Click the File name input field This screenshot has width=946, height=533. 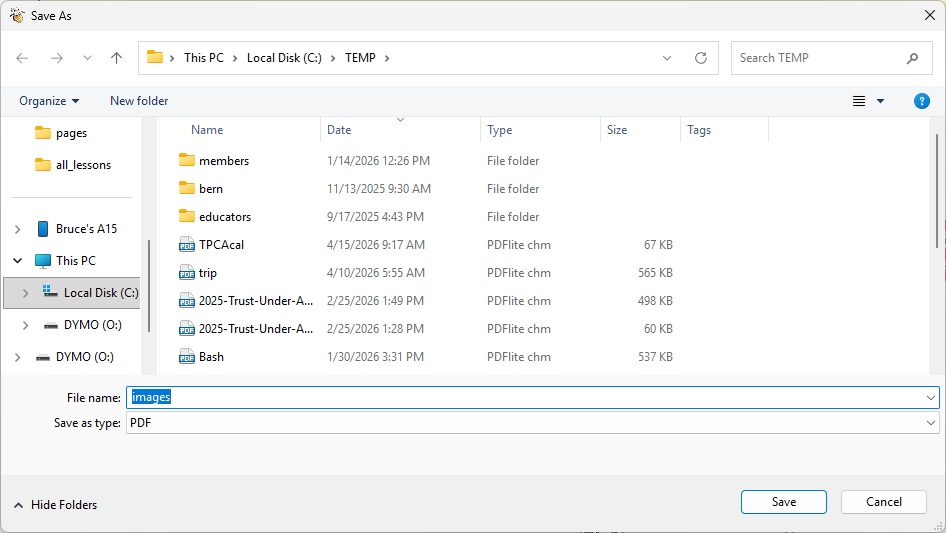pyautogui.click(x=530, y=397)
